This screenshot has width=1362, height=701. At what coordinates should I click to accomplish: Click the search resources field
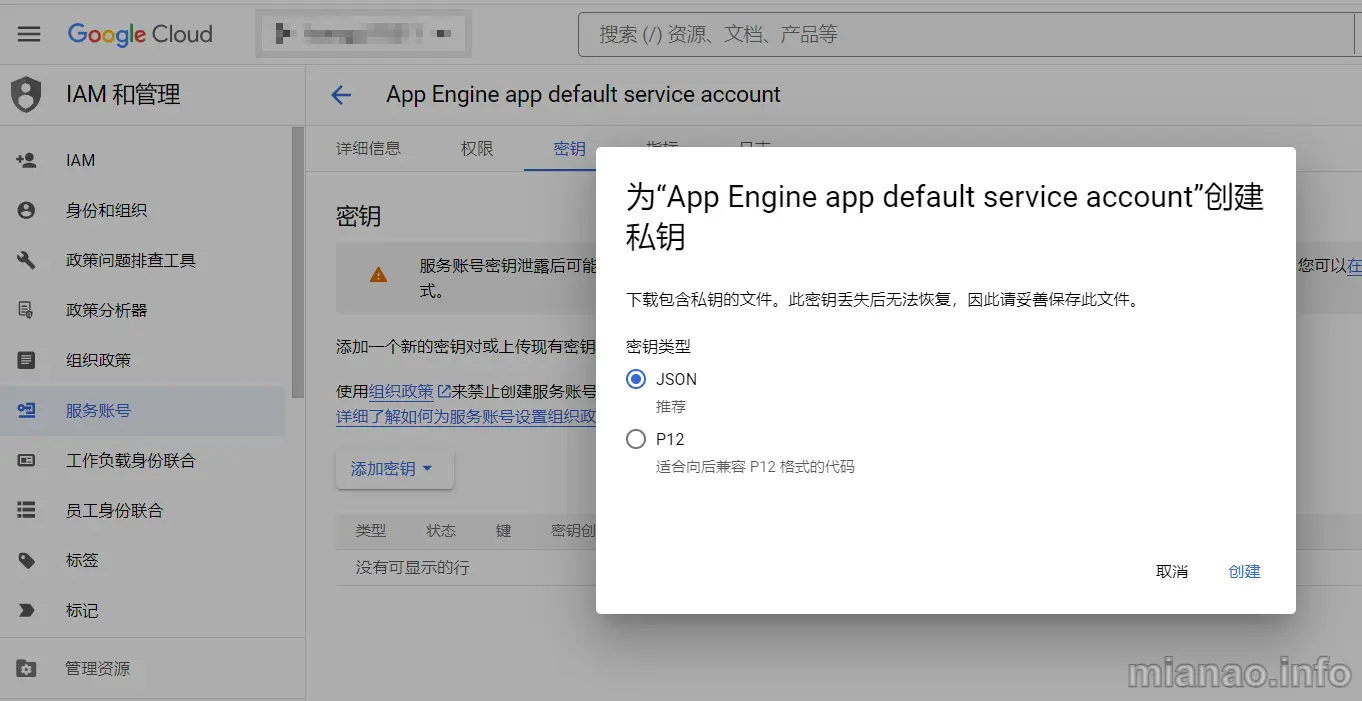(x=968, y=35)
